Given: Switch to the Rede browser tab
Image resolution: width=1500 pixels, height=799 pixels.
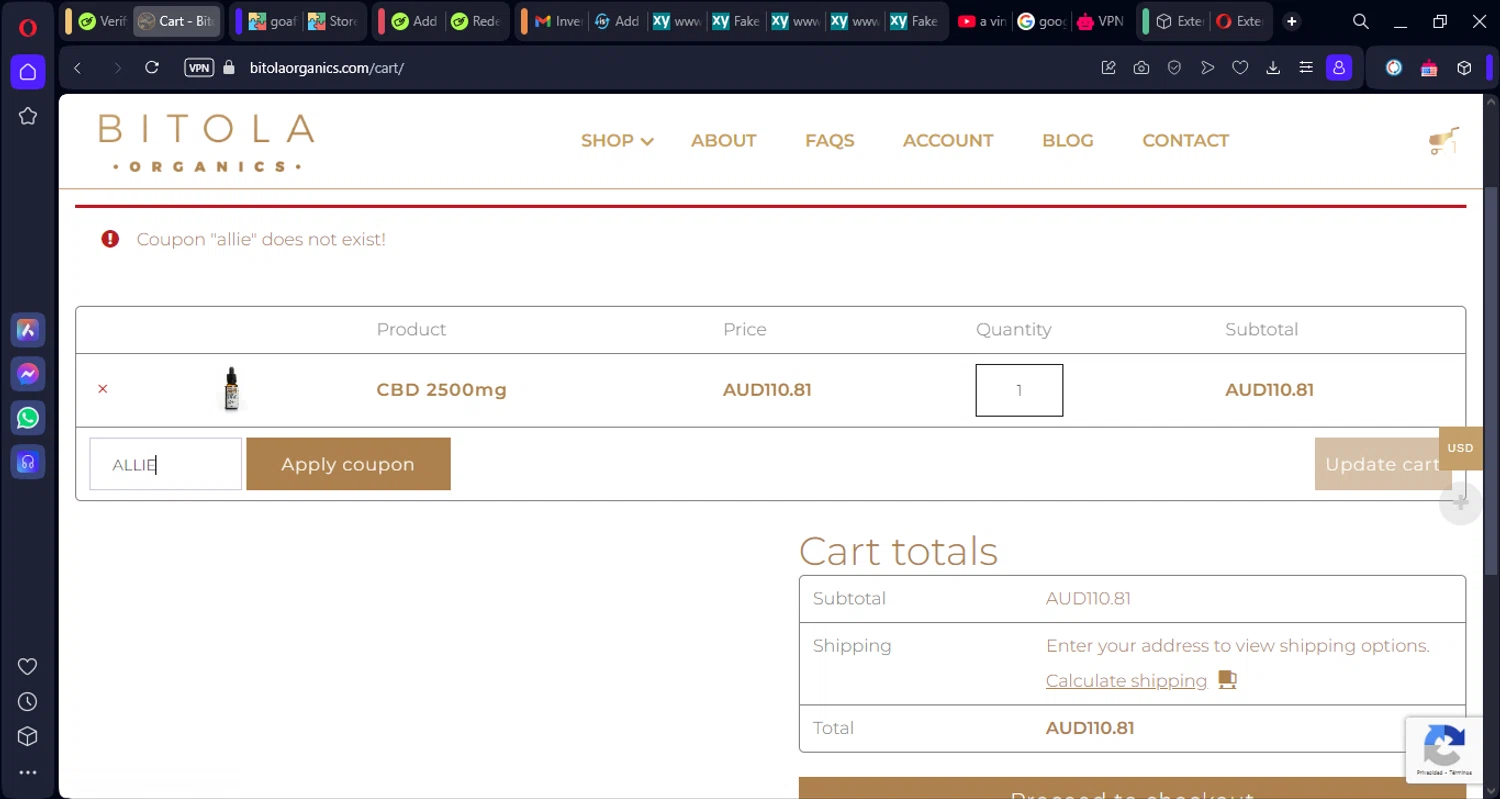Looking at the screenshot, I should [476, 21].
